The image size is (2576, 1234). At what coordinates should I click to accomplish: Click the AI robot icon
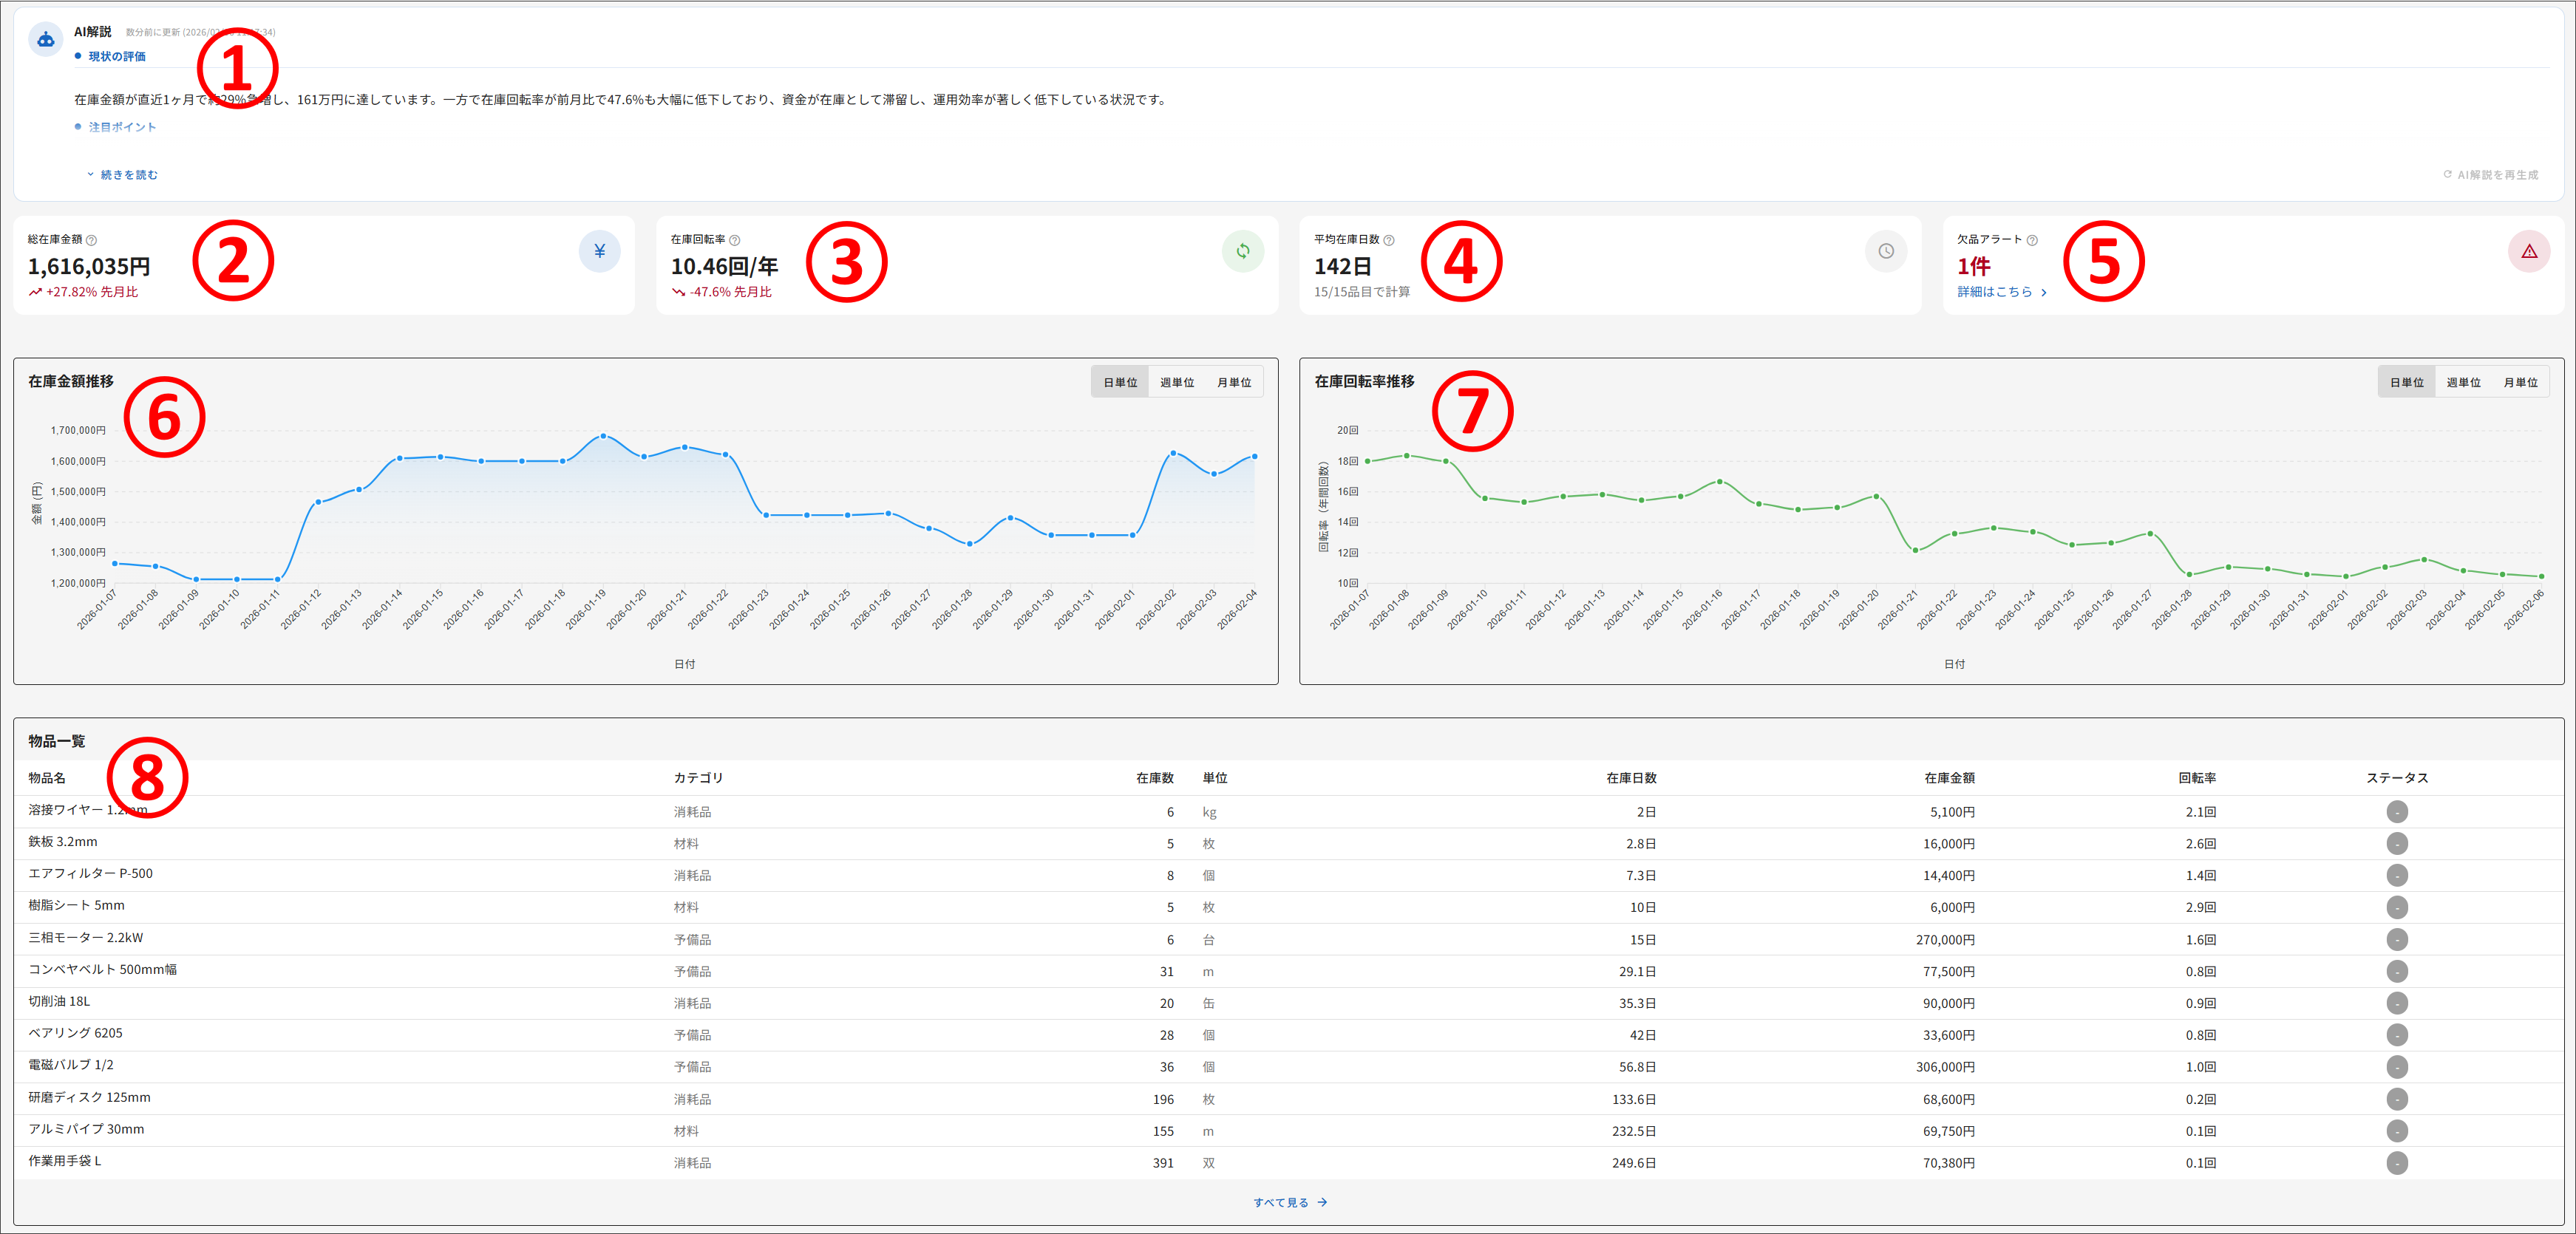click(46, 40)
